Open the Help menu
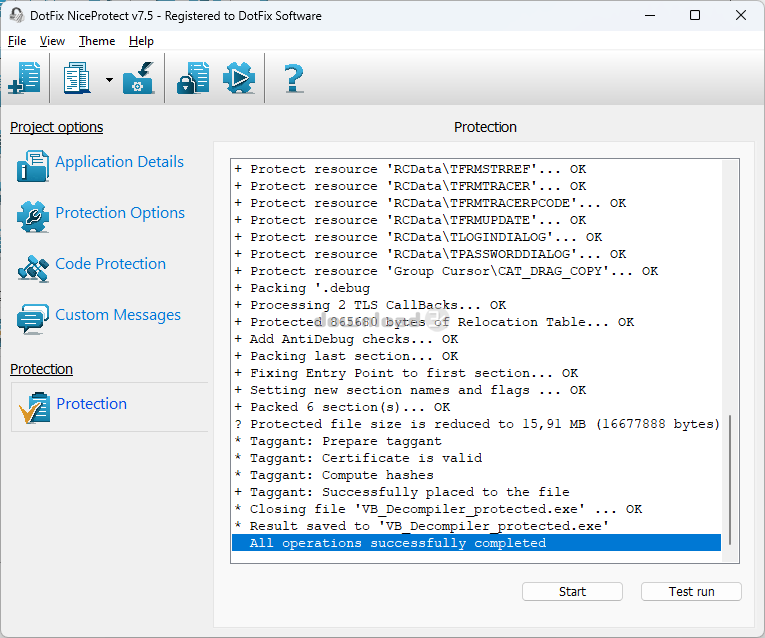Screen dimensions: 765x638 tap(141, 41)
